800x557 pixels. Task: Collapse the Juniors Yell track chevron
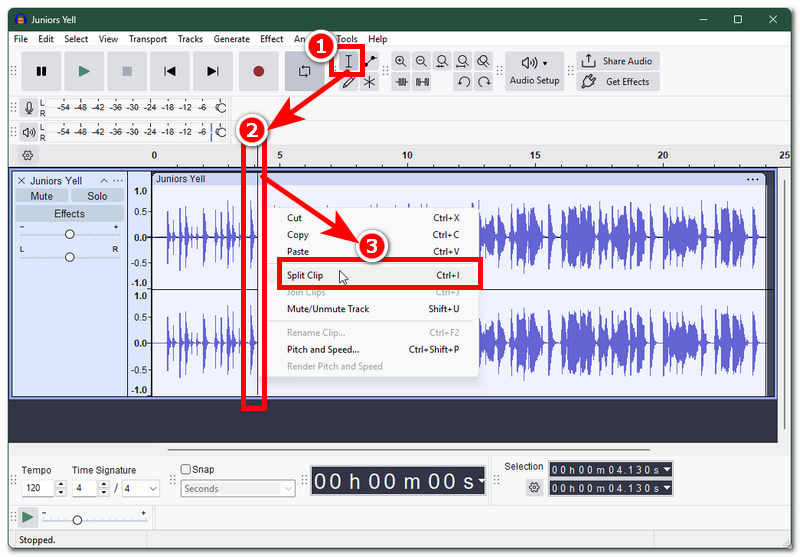[104, 181]
